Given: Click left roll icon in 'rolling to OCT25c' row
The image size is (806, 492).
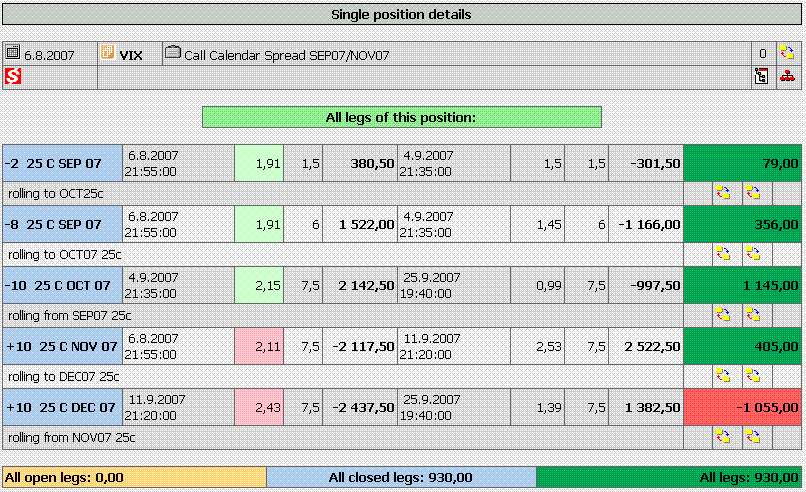Looking at the screenshot, I should [x=722, y=192].
